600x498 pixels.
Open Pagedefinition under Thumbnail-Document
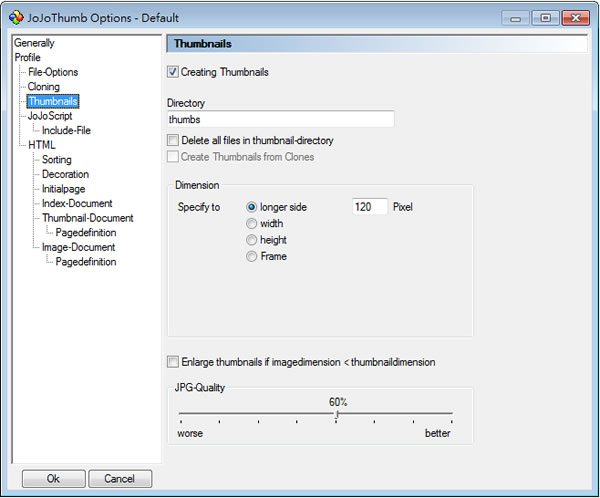(86, 232)
